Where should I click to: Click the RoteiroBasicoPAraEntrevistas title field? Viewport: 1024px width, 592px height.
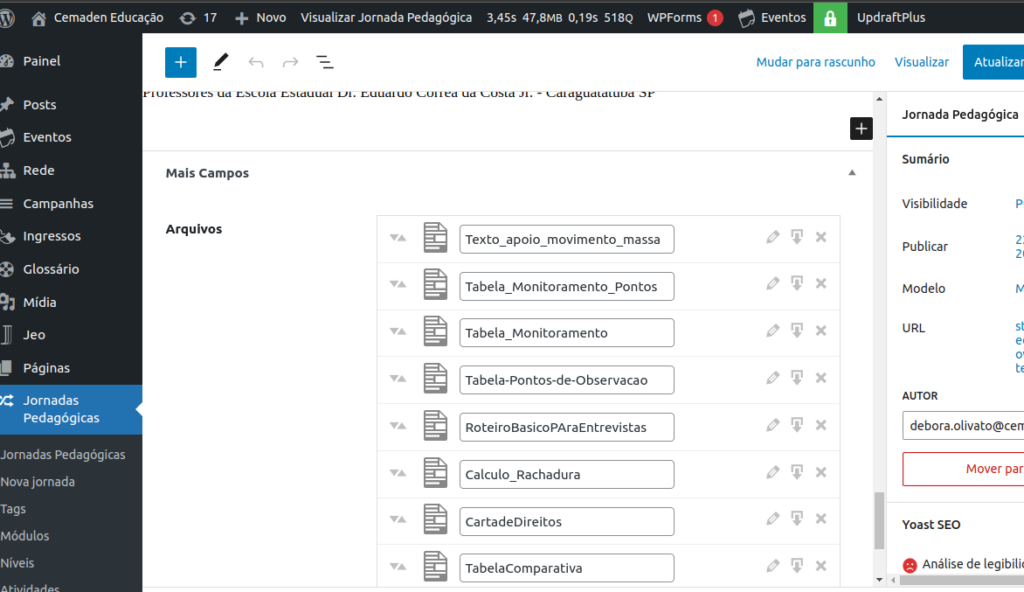(567, 427)
